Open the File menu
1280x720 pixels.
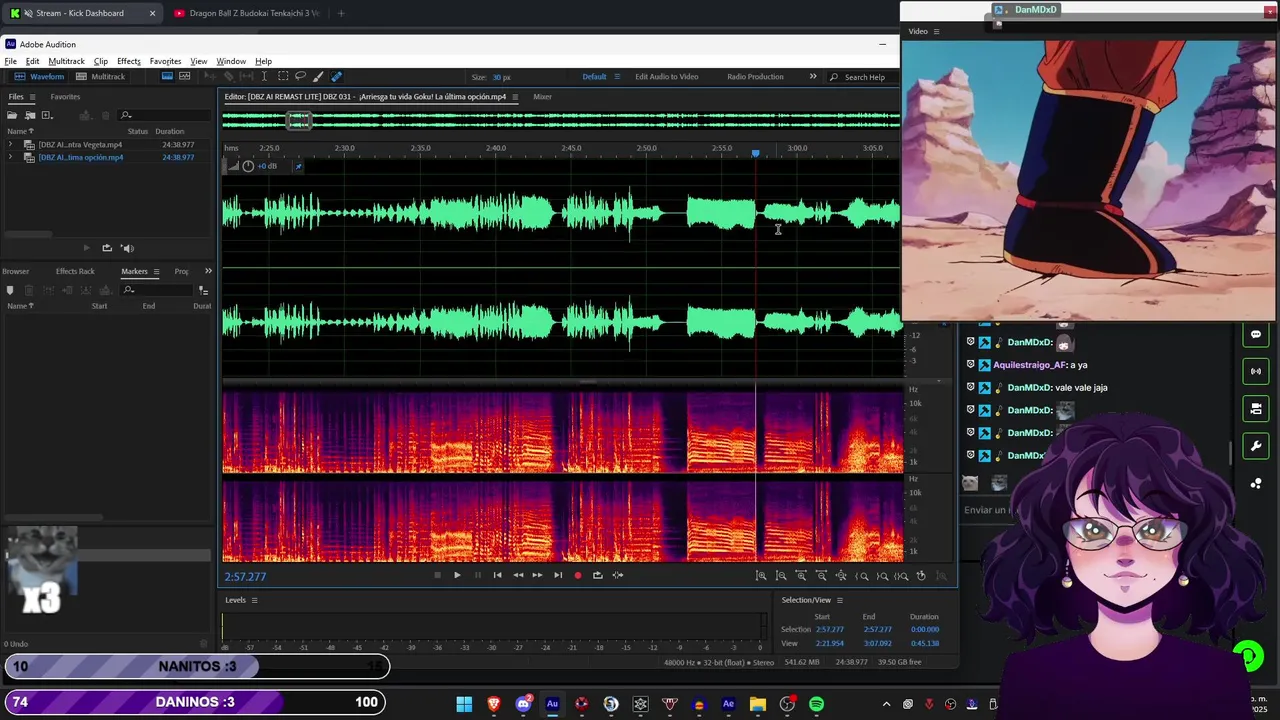(10, 61)
